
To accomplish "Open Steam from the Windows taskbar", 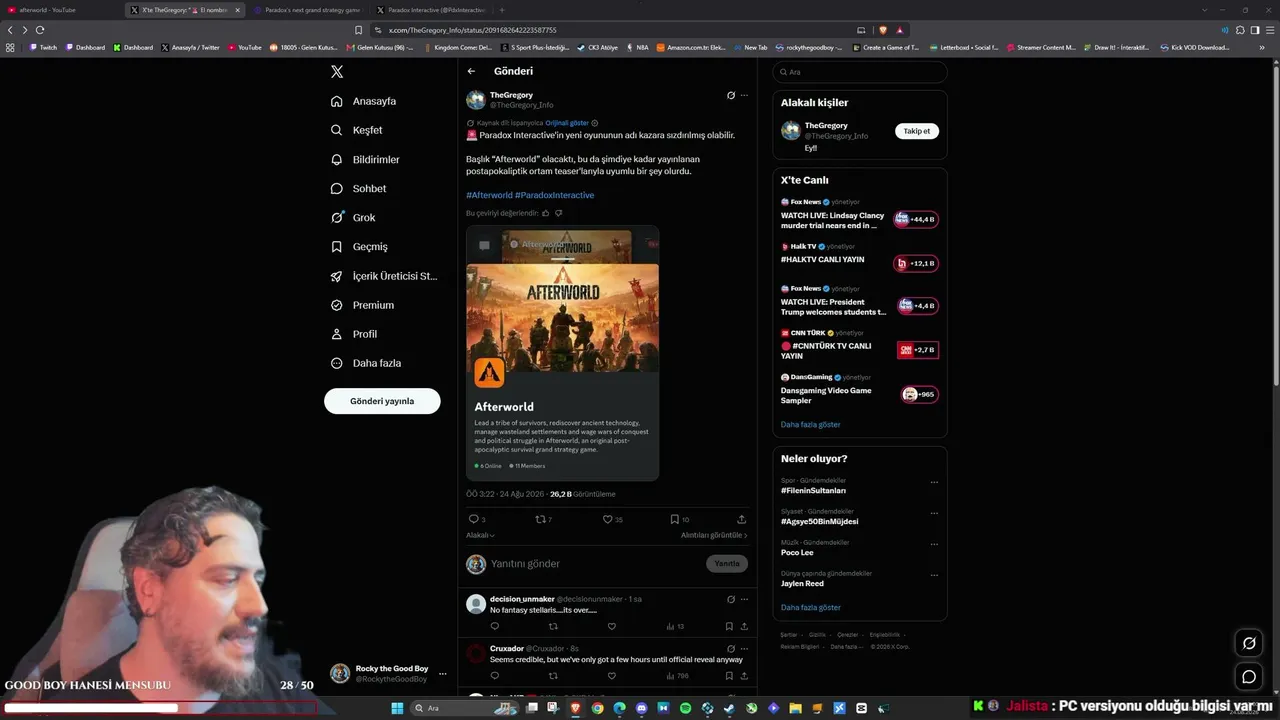I will [729, 708].
